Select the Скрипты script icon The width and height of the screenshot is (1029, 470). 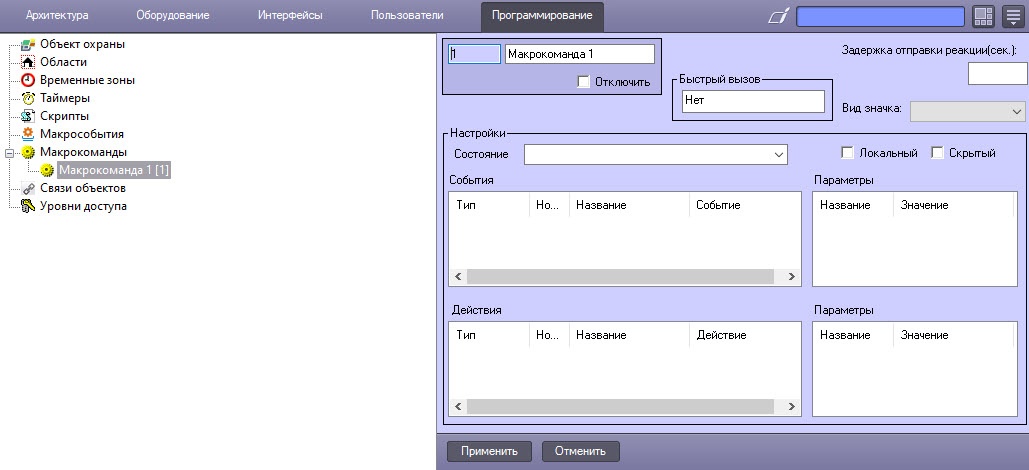(x=28, y=116)
